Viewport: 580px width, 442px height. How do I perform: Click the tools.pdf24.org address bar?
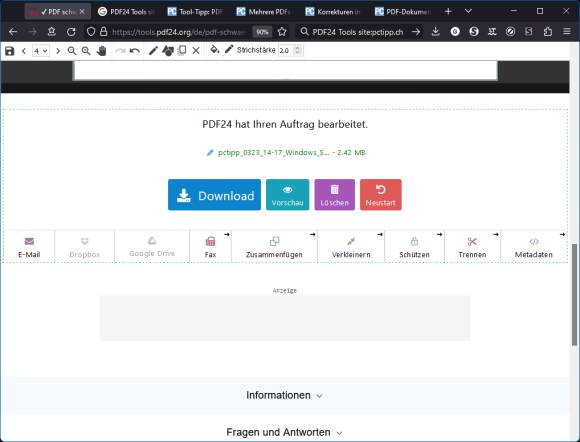click(179, 32)
